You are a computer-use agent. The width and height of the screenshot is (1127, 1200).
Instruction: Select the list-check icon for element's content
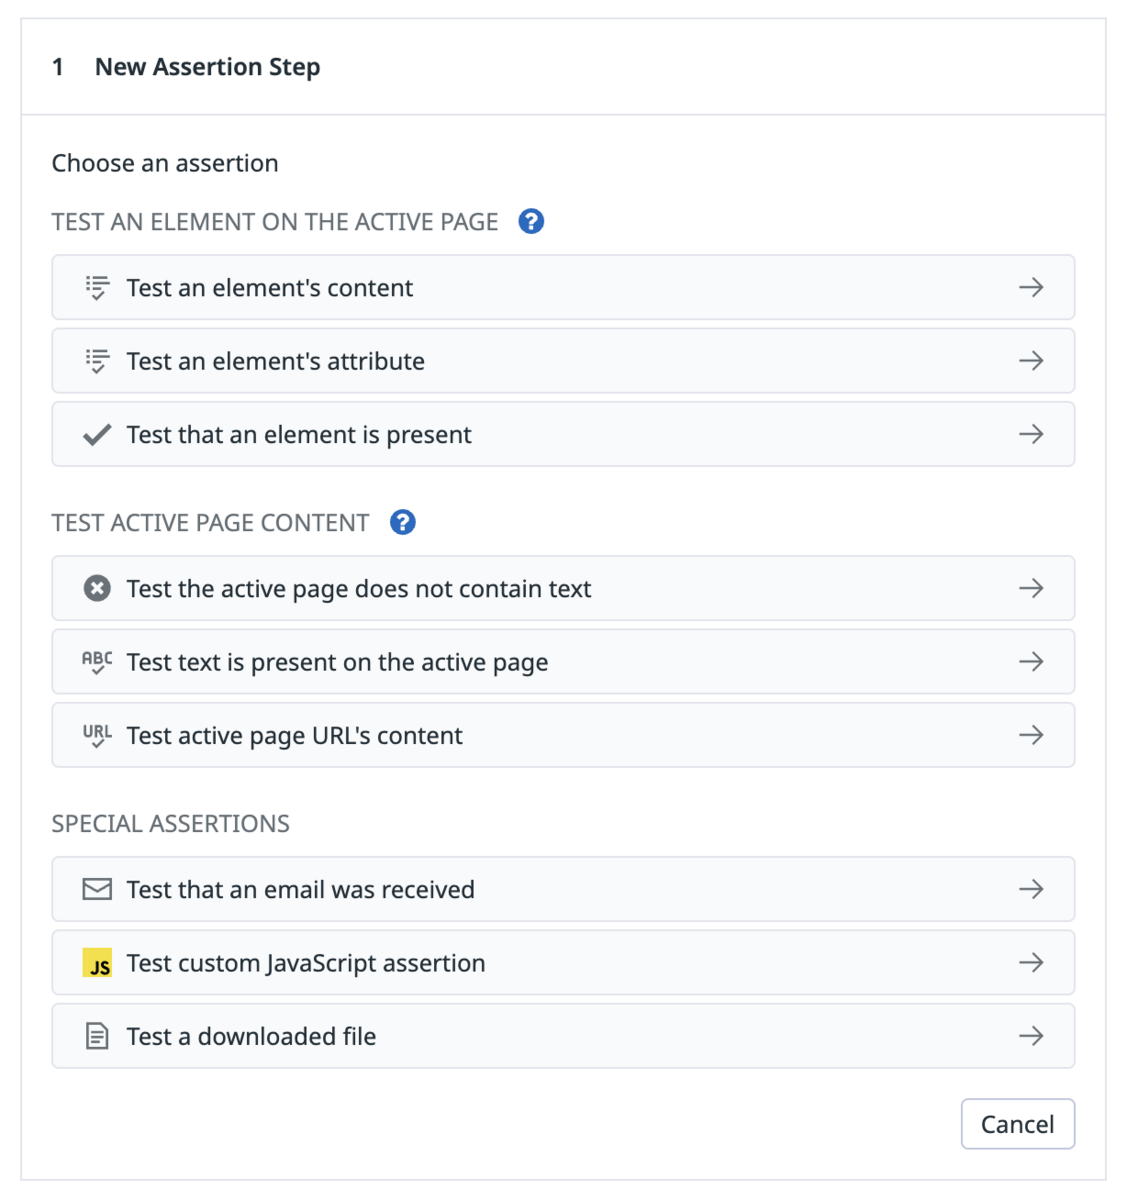click(x=97, y=288)
